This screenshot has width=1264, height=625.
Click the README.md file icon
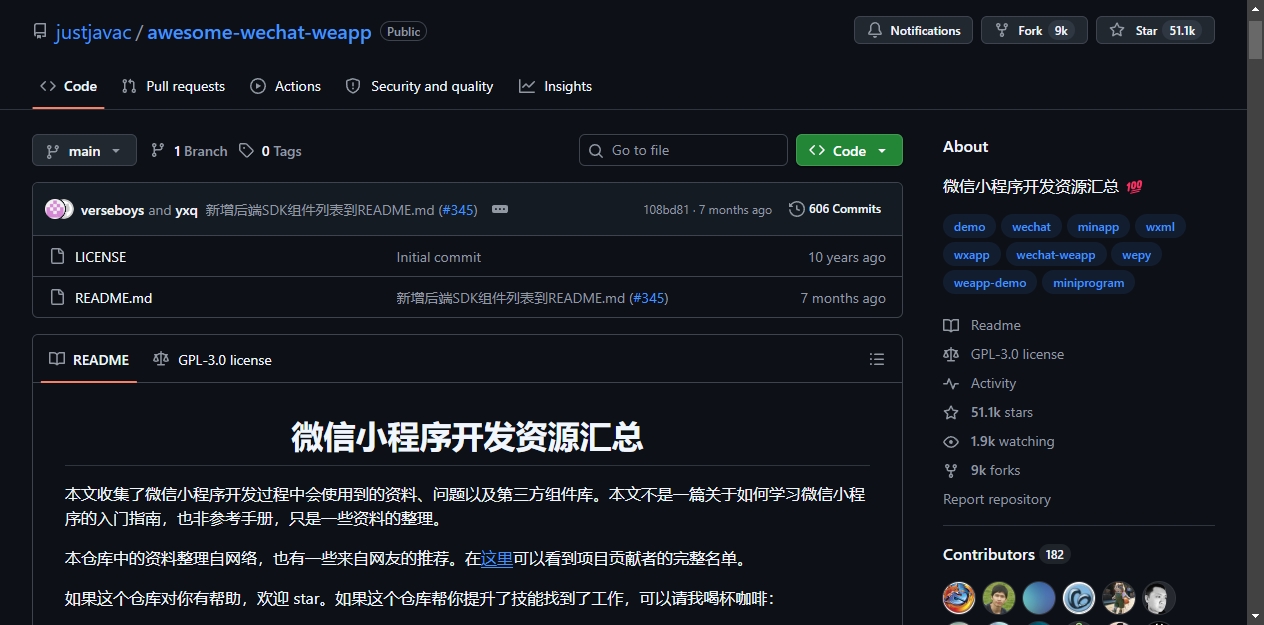57,298
